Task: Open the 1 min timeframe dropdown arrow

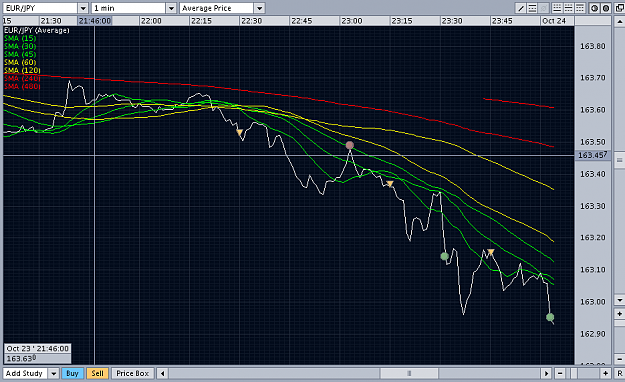Action: click(171, 8)
